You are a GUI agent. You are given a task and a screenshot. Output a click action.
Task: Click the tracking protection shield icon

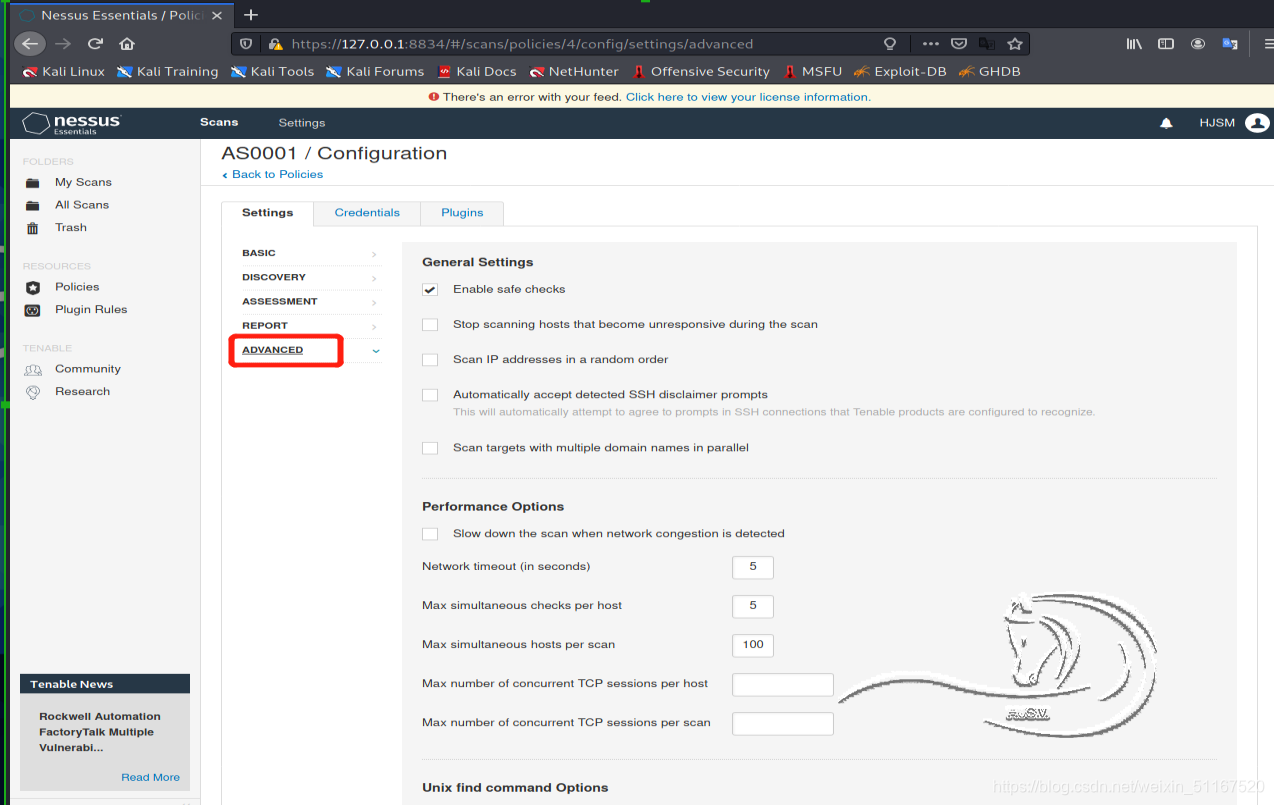(247, 44)
